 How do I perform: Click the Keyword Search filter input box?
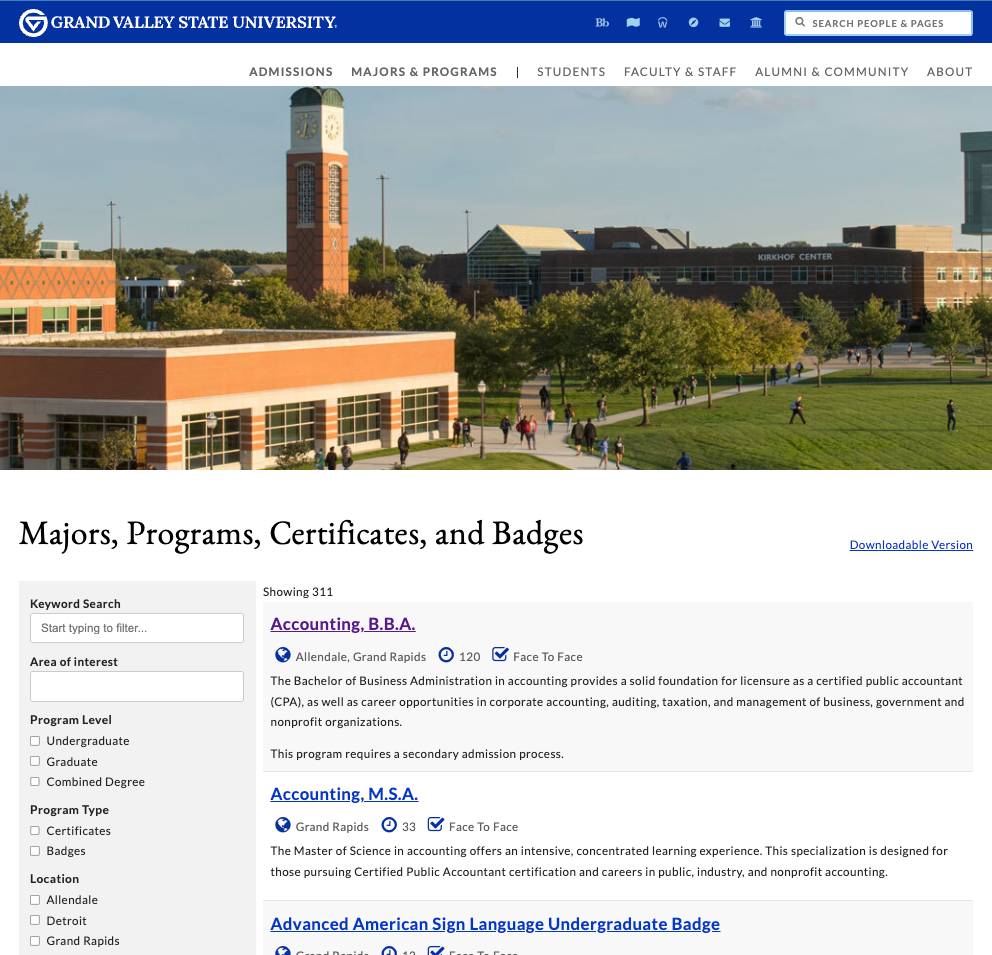tap(136, 627)
